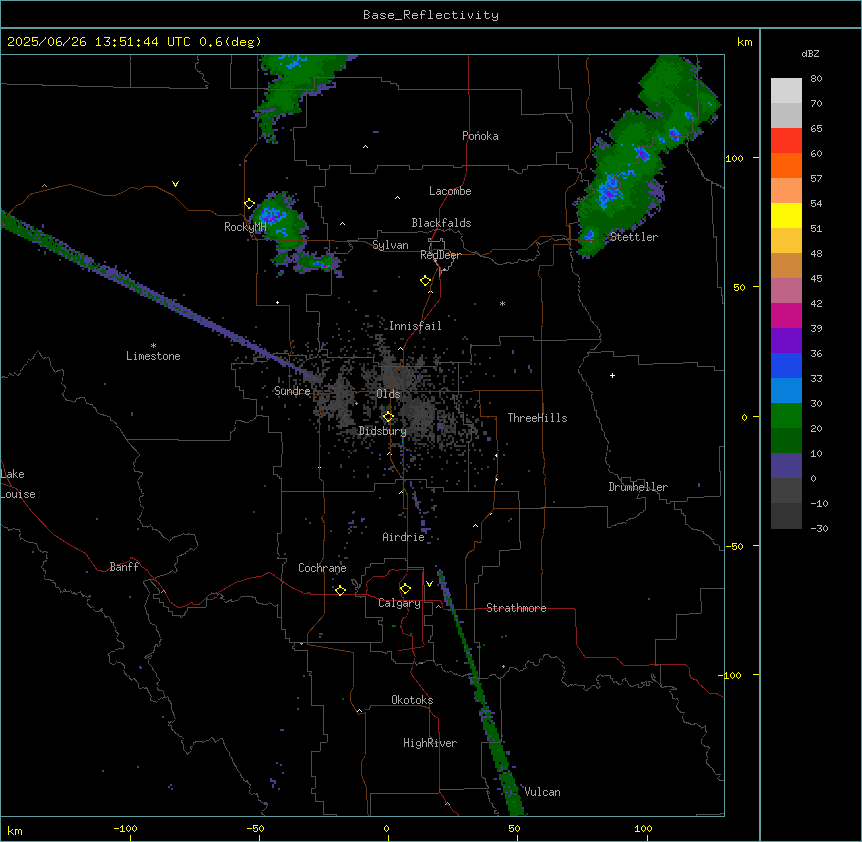
Task: Select the ThreeHills label
Action: [537, 418]
